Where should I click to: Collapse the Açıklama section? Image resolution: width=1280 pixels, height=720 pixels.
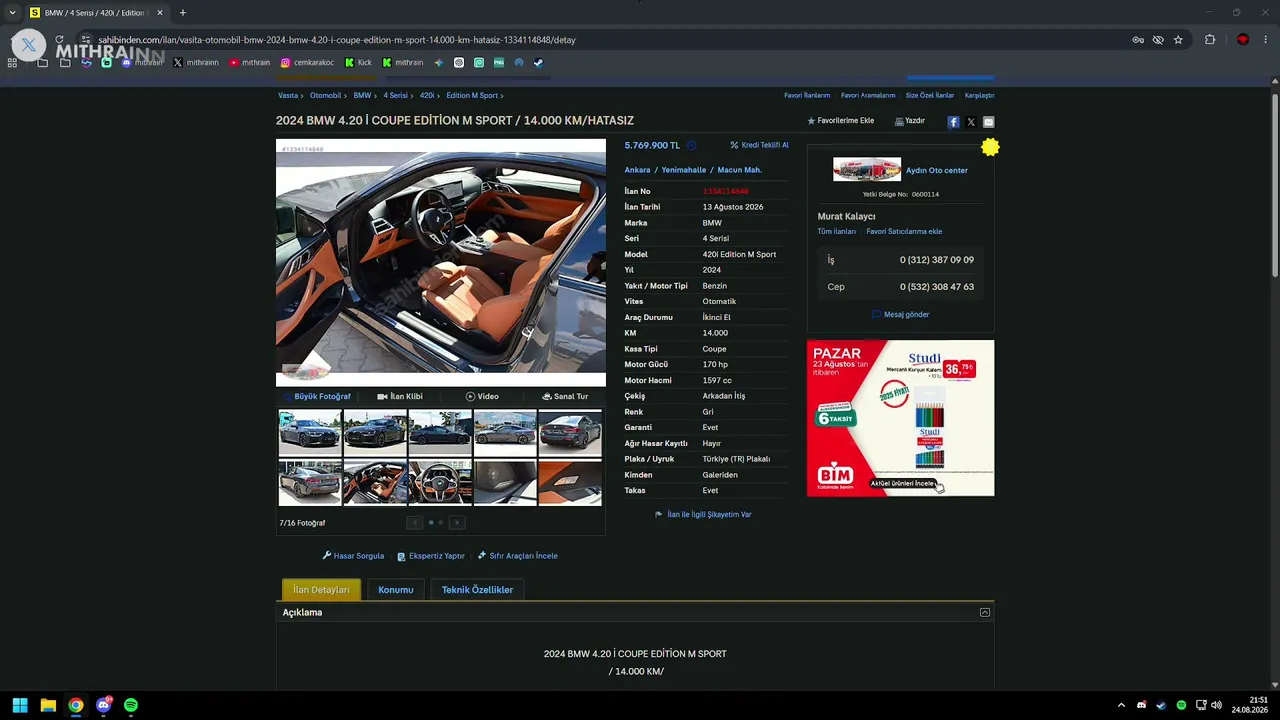click(x=985, y=612)
